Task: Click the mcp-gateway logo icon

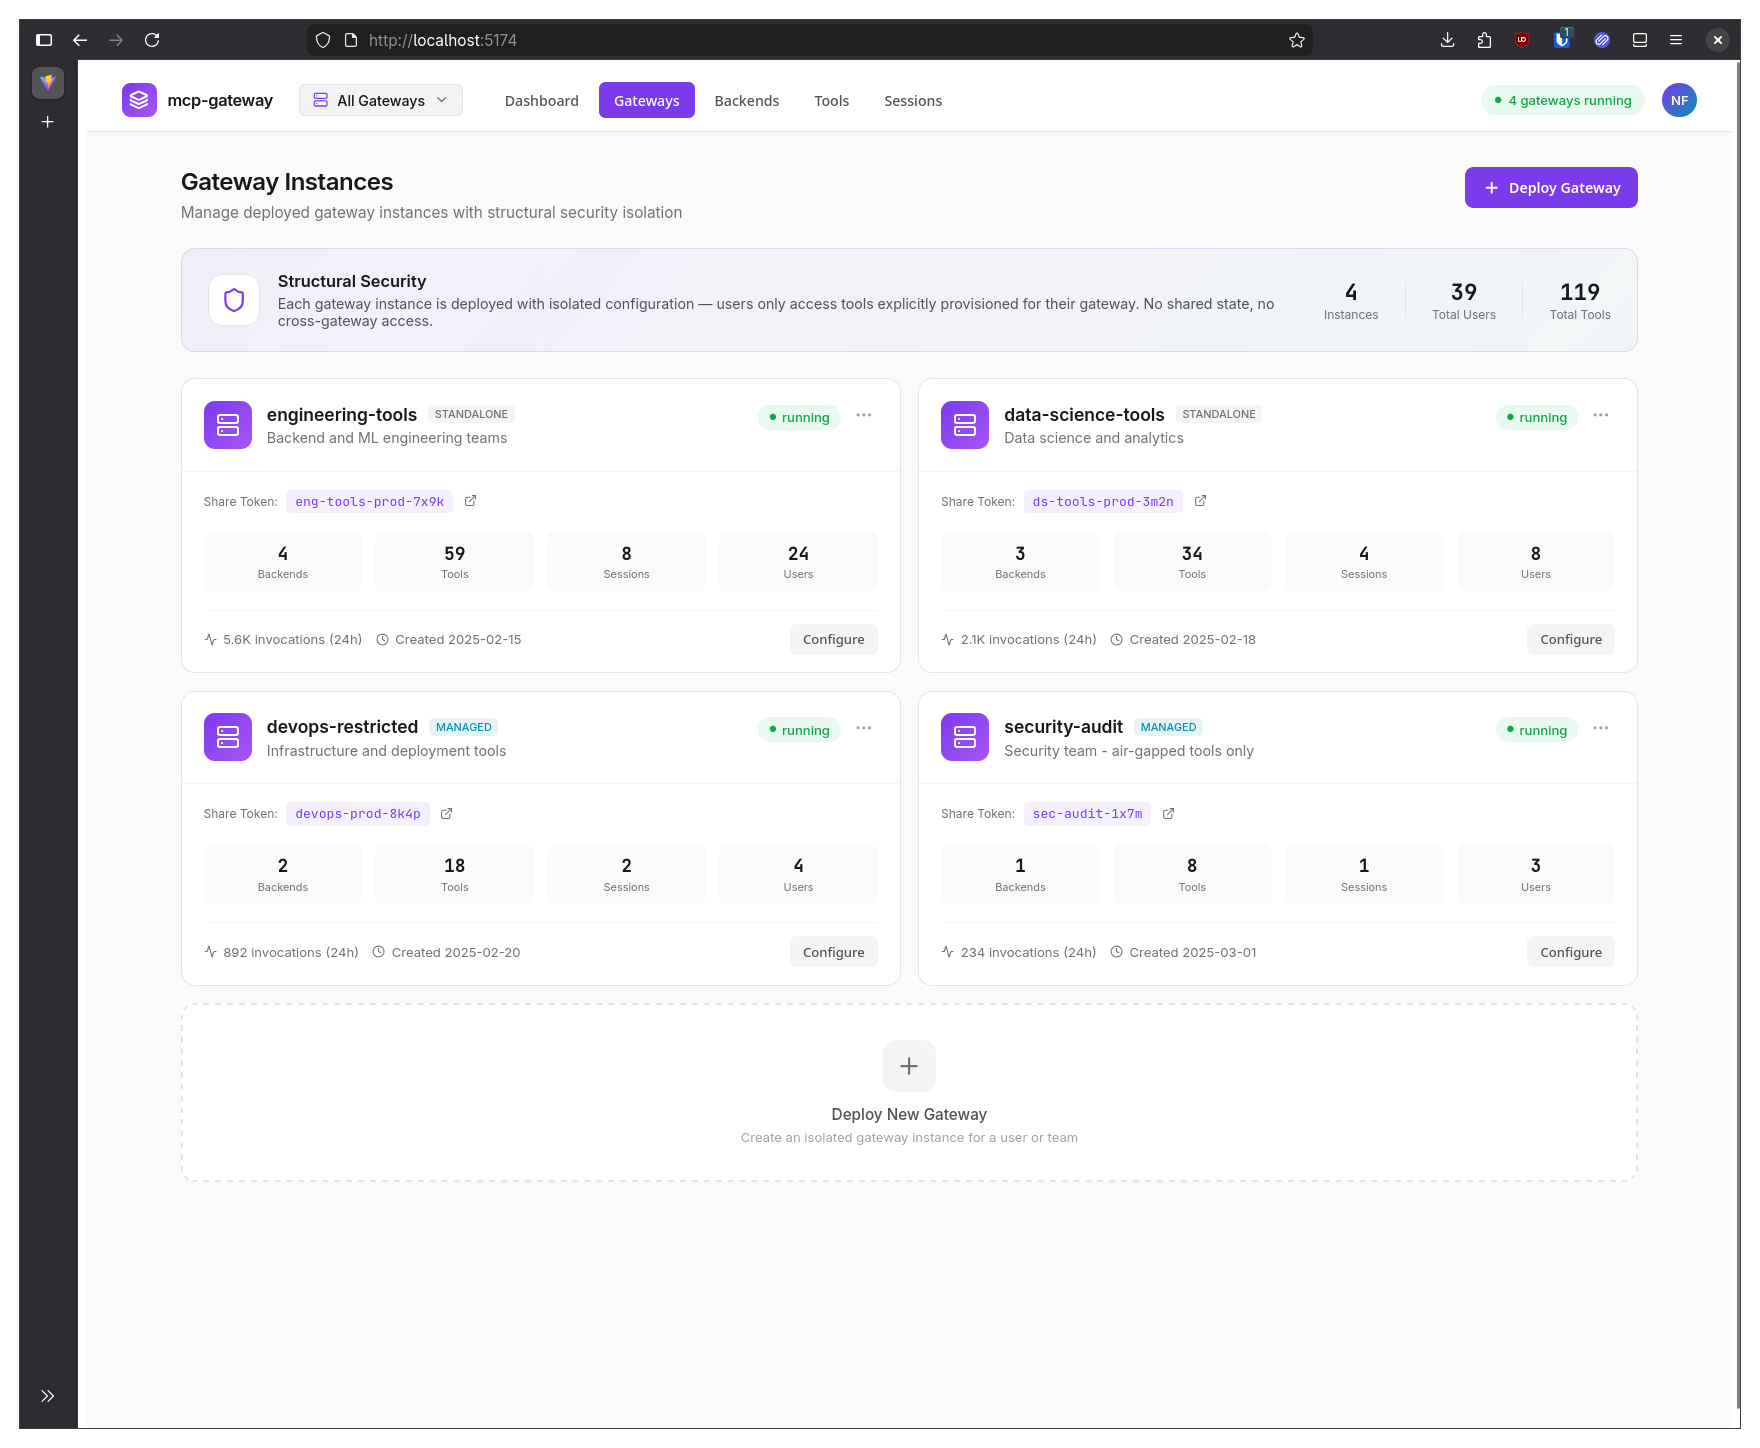Action: [139, 100]
